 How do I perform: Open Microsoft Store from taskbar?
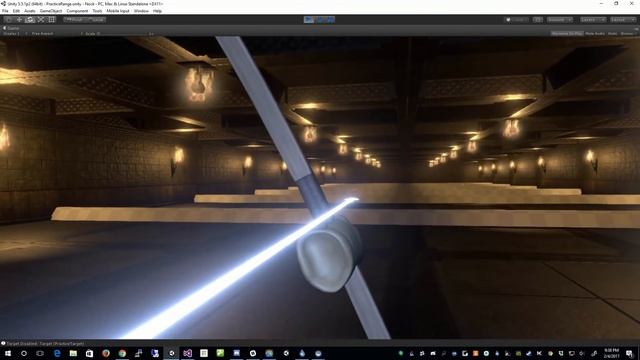tap(89, 353)
